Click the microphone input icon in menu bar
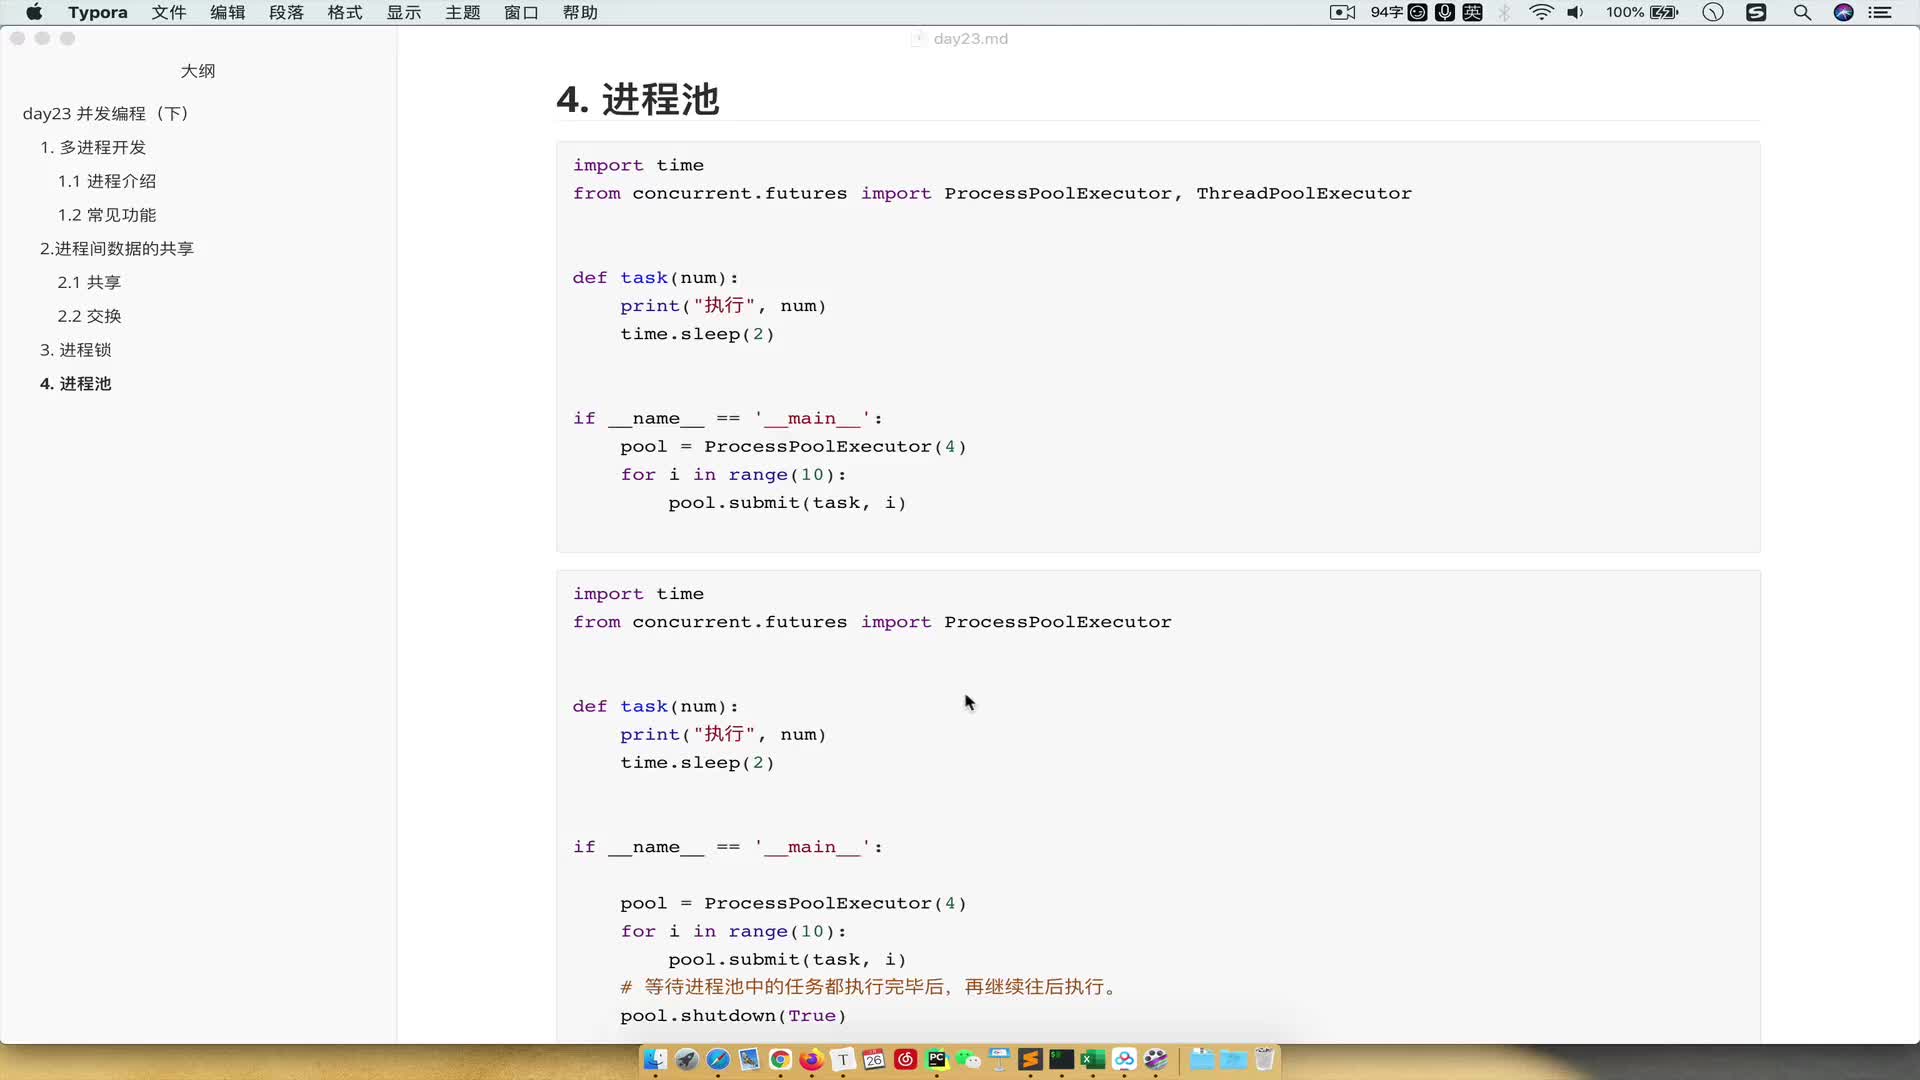 pos(1445,12)
